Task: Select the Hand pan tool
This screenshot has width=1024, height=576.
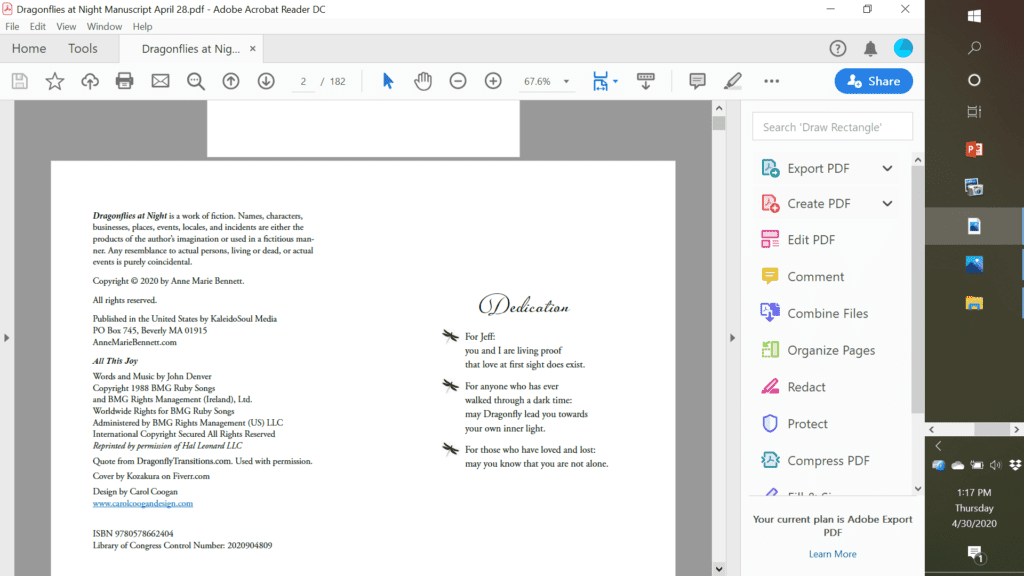Action: coord(423,81)
